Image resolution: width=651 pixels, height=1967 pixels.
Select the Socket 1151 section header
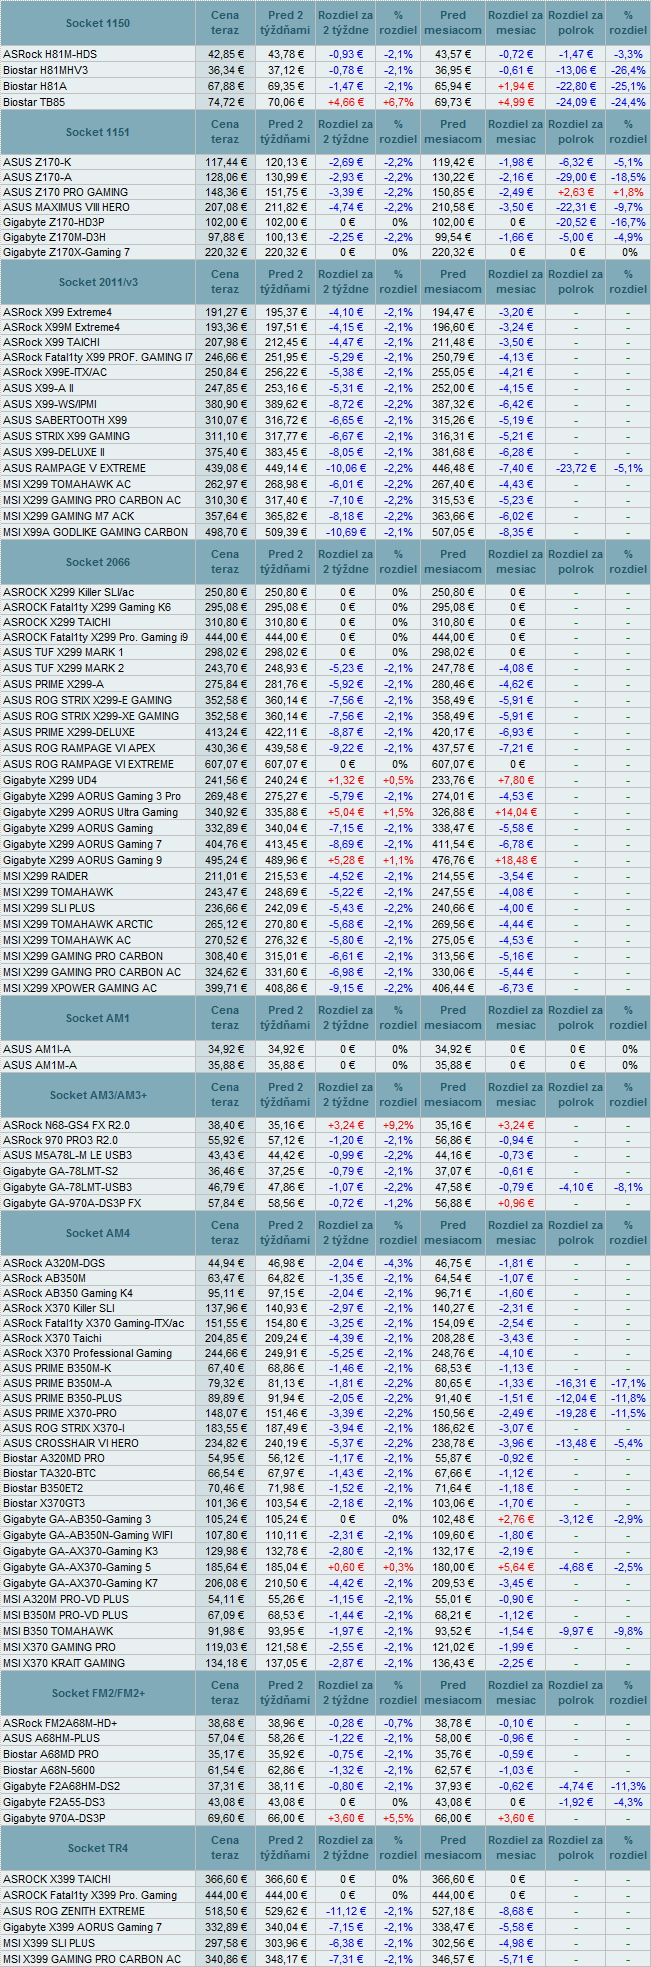[x=98, y=132]
